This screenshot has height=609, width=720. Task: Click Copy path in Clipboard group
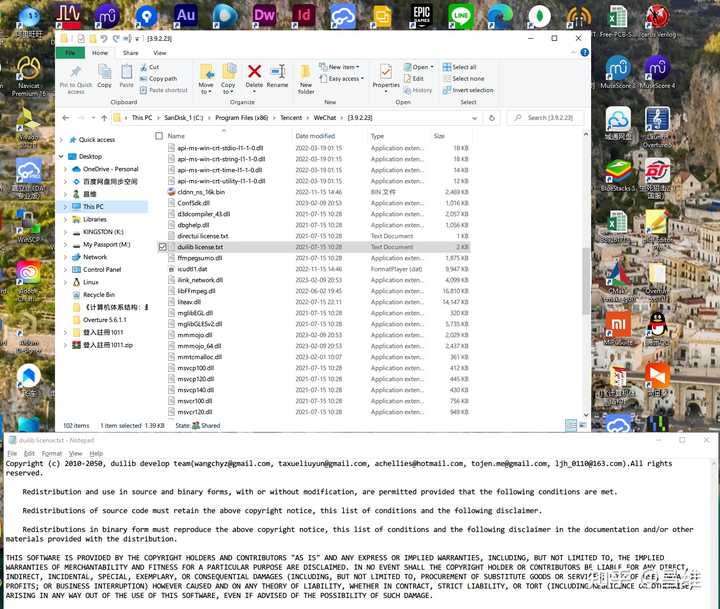pos(158,79)
